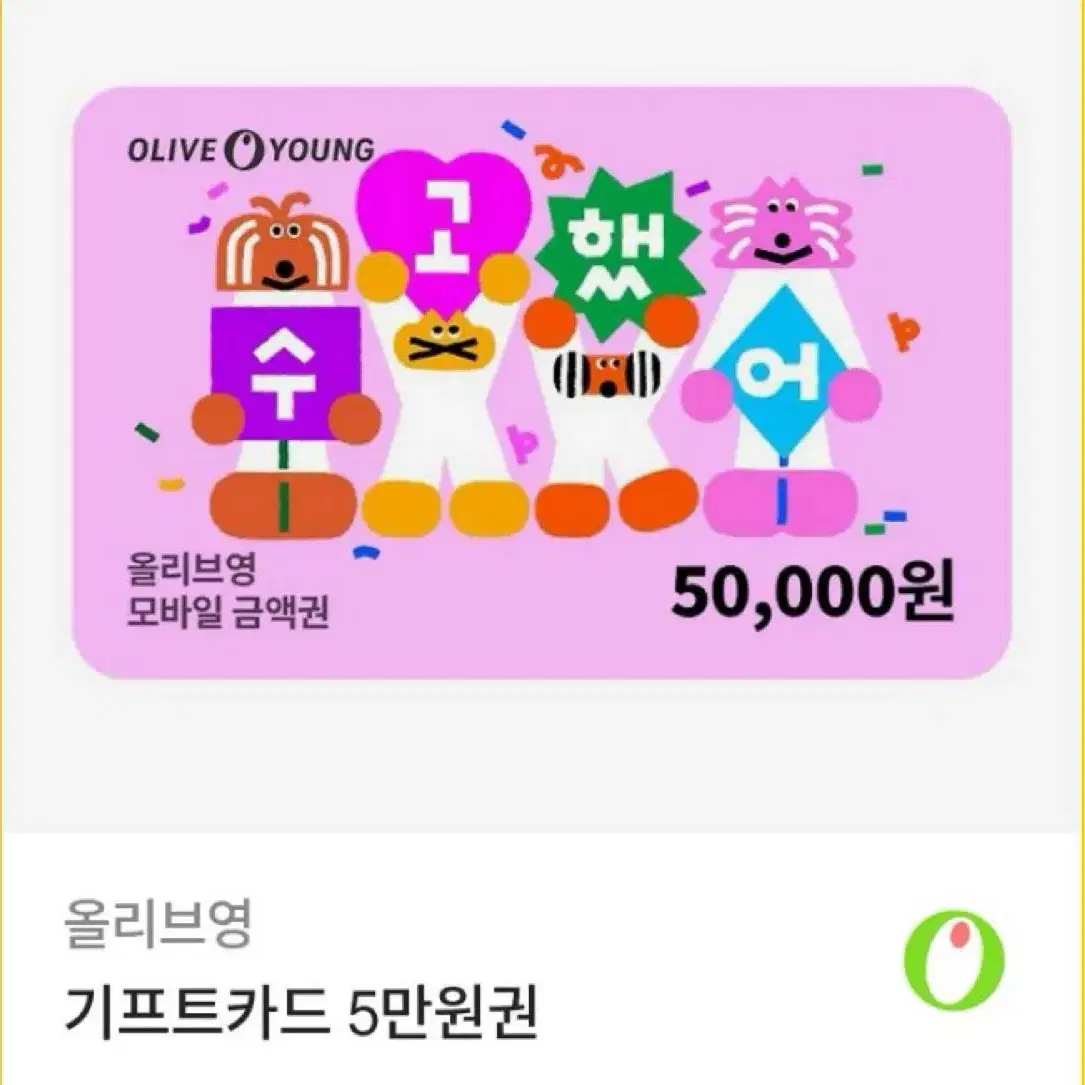Click the striped orange tiger face
Image resolution: width=1085 pixels, height=1085 pixels.
click(x=607, y=374)
